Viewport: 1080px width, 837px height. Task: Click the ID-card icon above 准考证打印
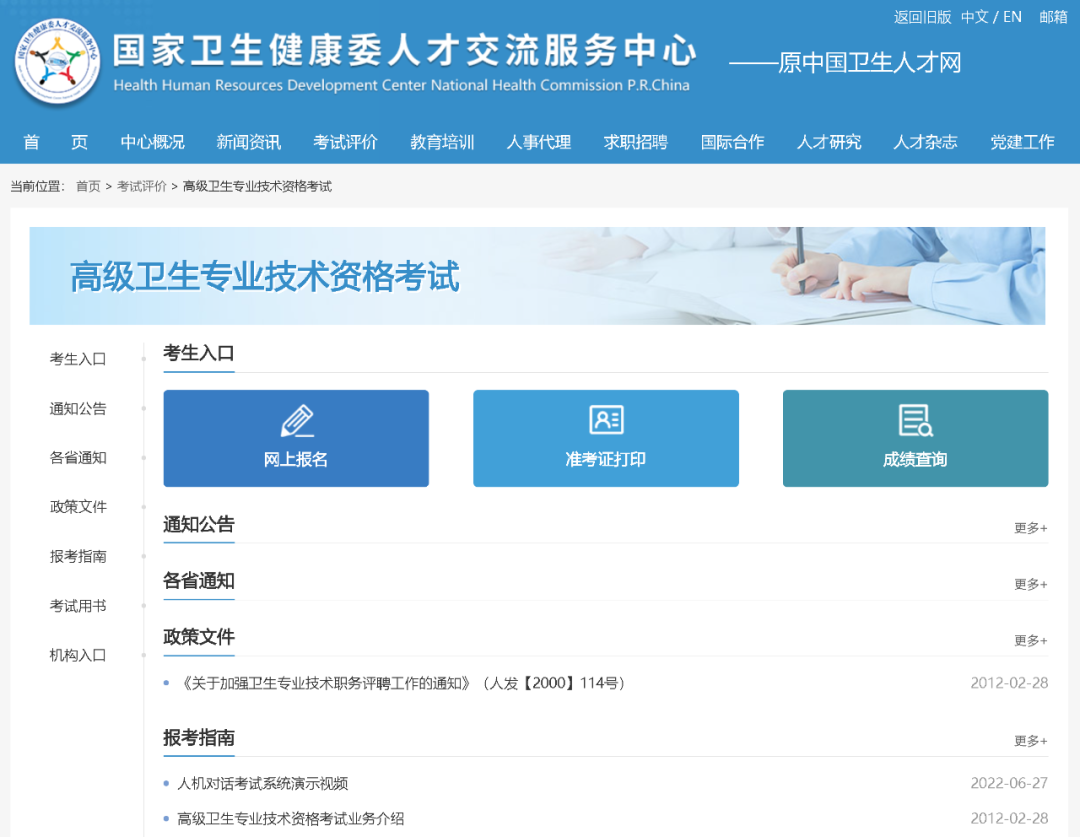(x=605, y=420)
